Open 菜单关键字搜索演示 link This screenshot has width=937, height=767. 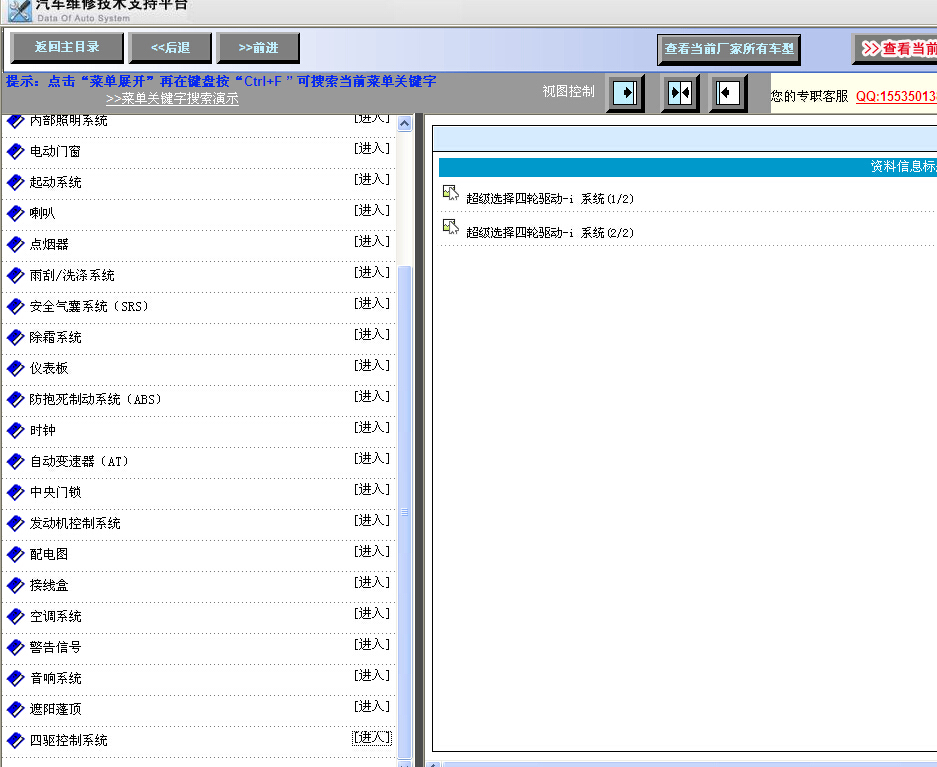coord(172,99)
